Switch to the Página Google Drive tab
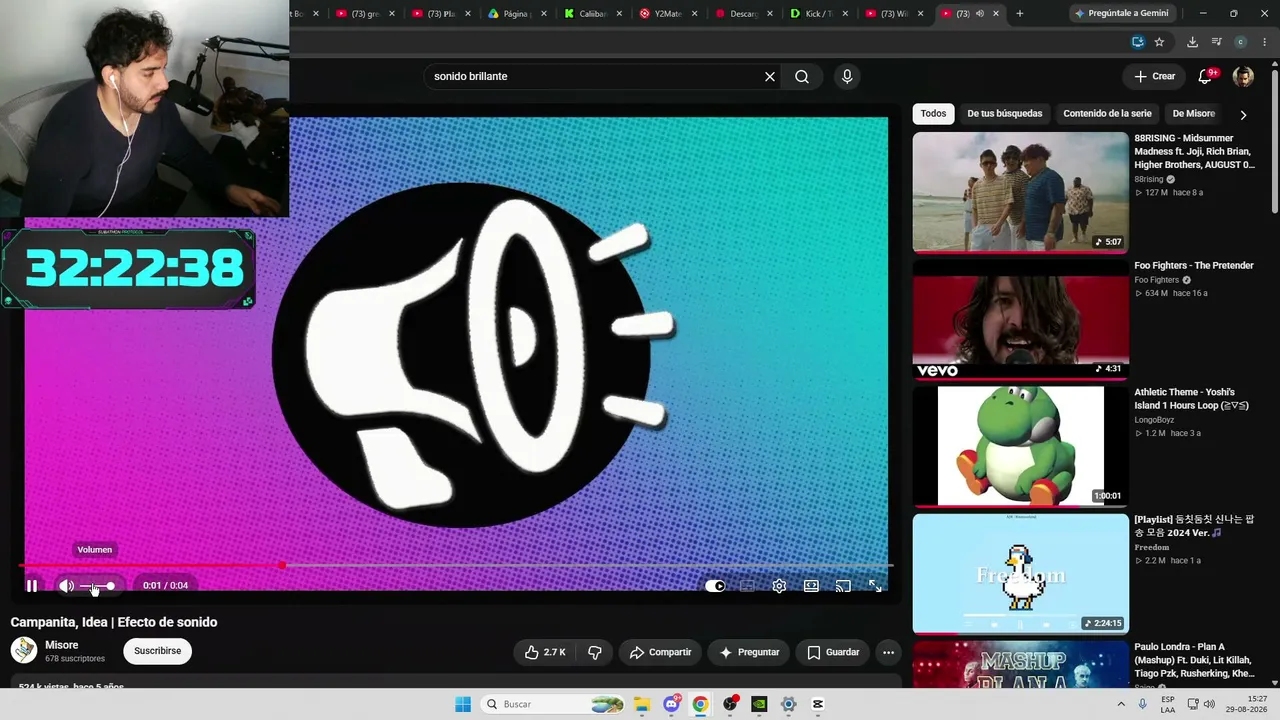Image resolution: width=1280 pixels, height=720 pixels. 516,14
